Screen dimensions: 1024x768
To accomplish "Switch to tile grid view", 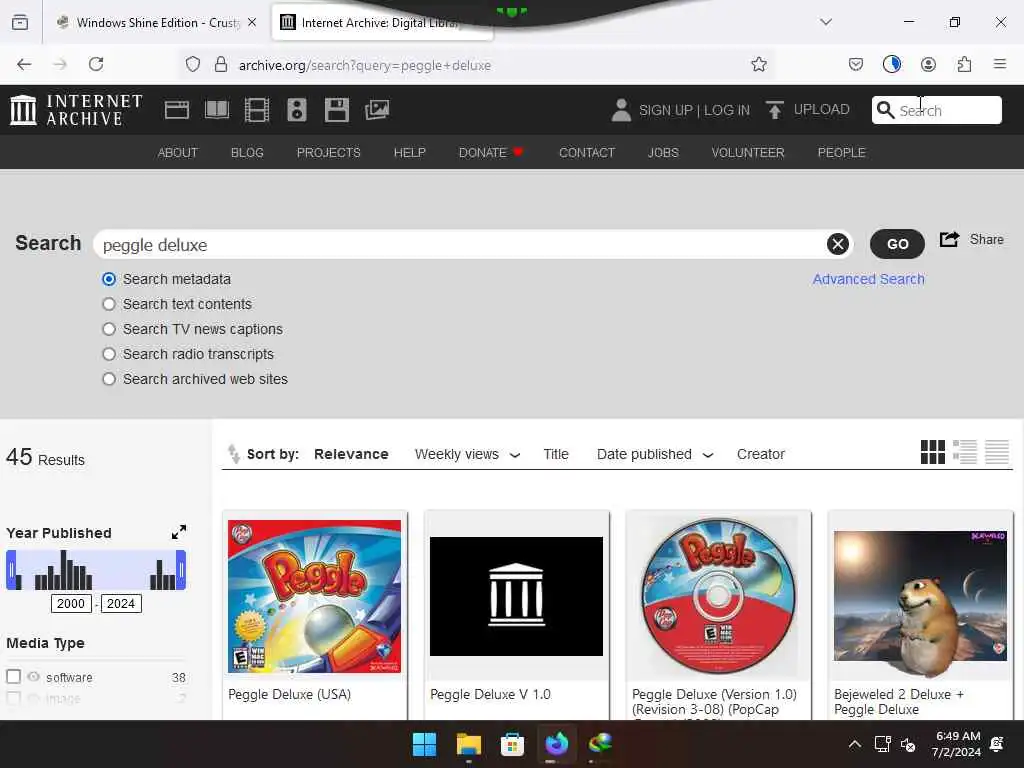I will tap(933, 452).
